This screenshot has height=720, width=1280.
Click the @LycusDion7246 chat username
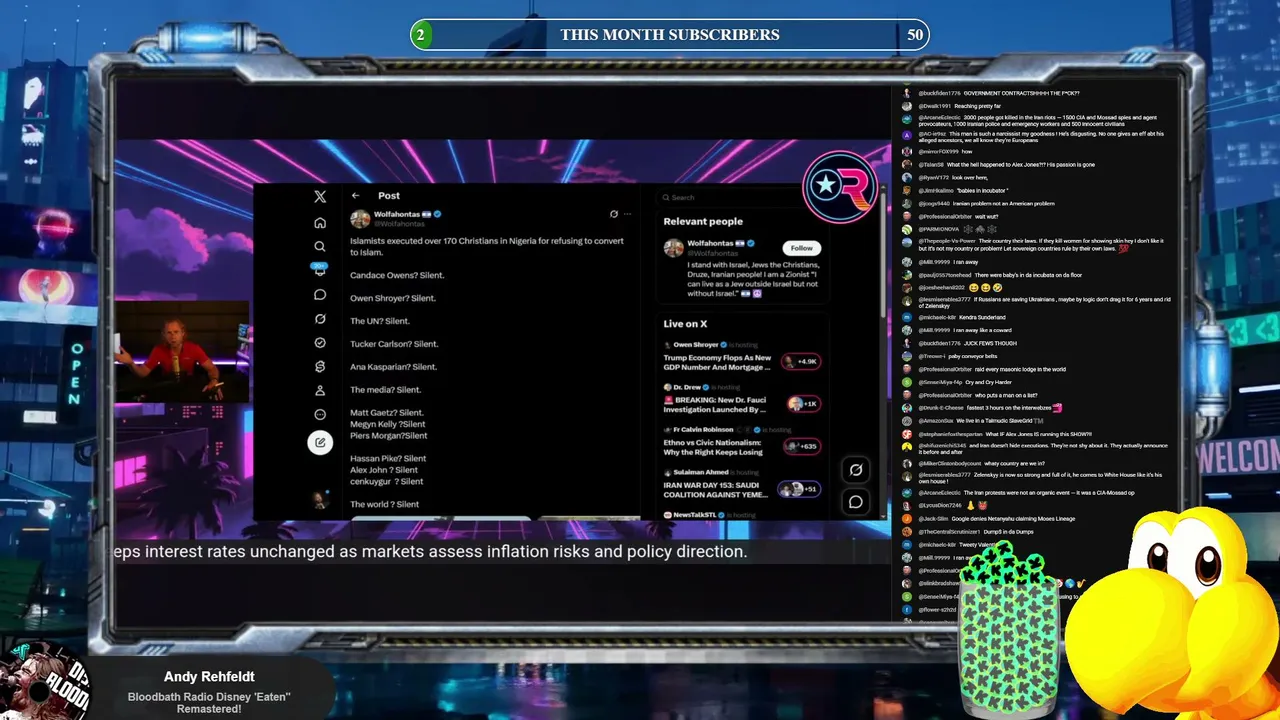[x=940, y=506]
